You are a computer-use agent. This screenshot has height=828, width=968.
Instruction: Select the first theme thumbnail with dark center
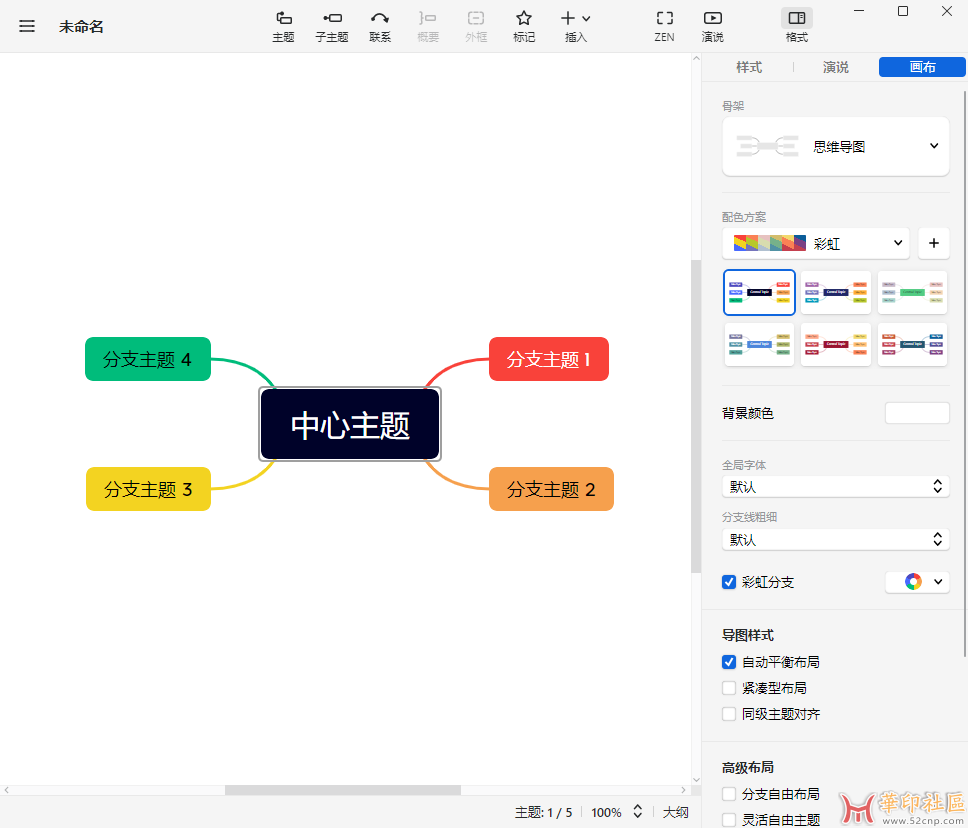click(759, 292)
